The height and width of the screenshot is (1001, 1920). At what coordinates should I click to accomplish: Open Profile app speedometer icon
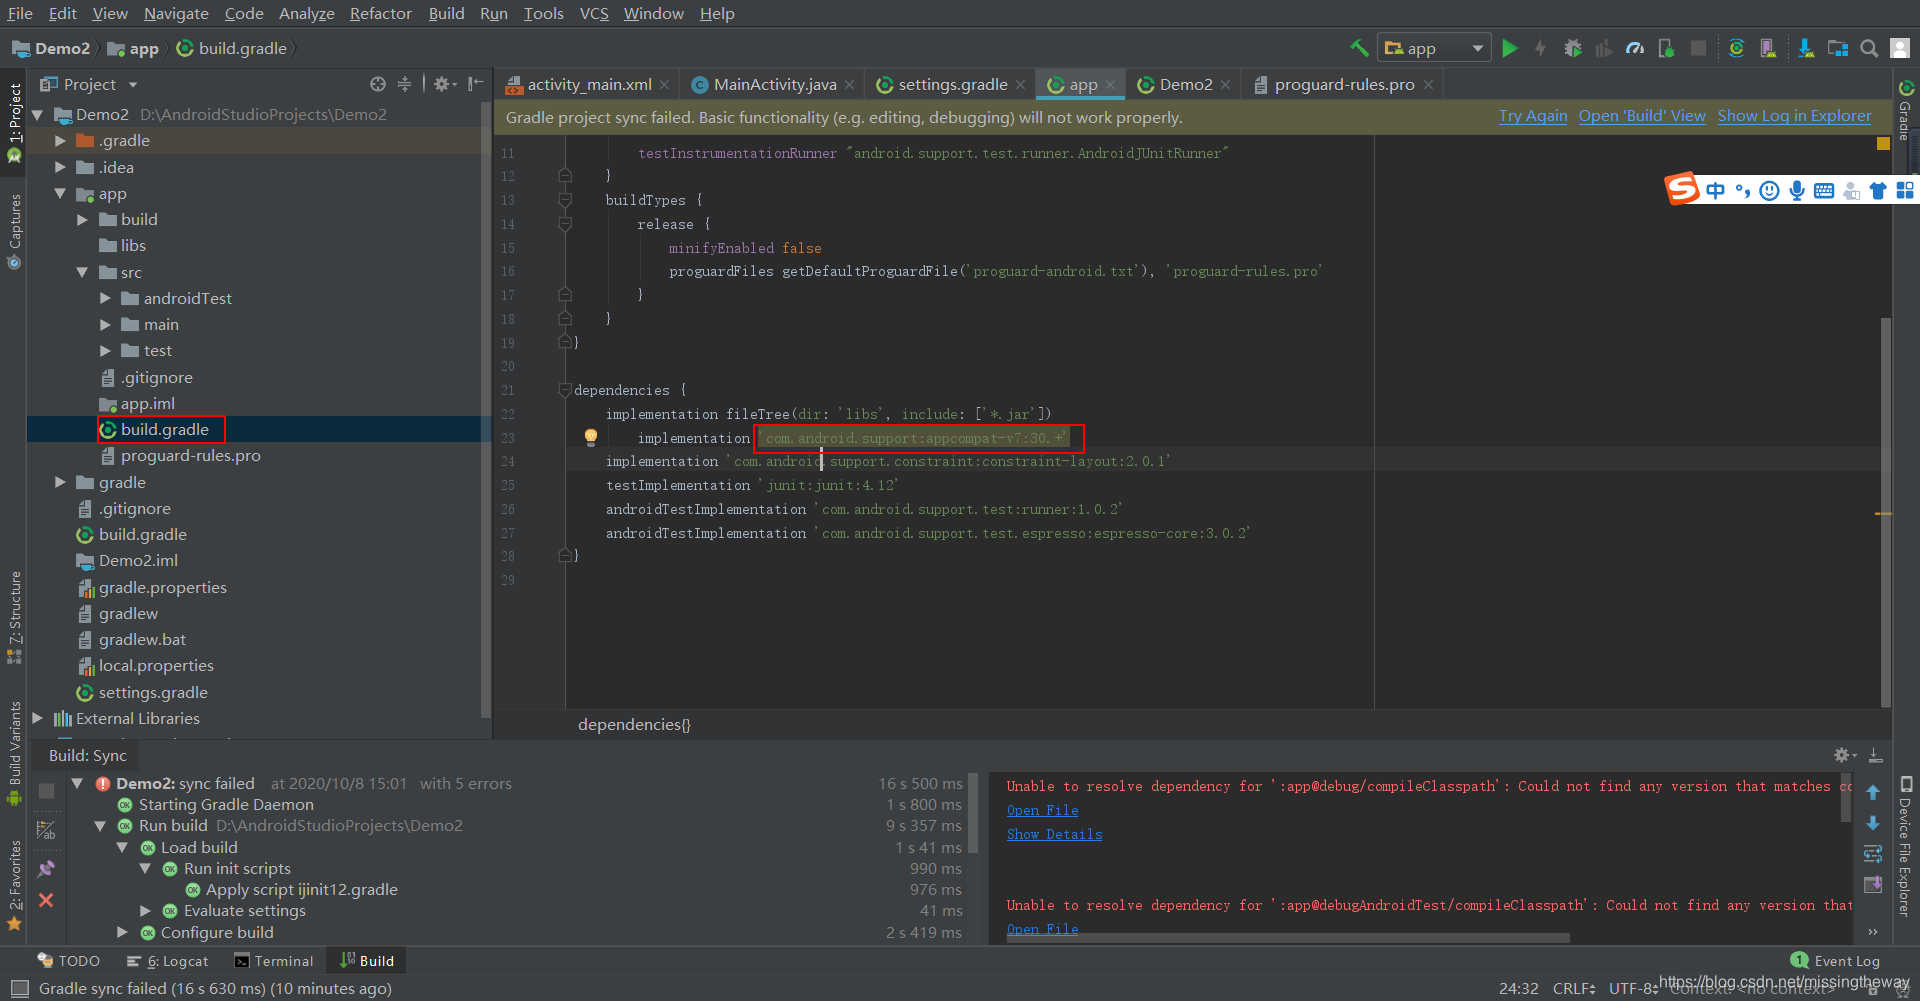pyautogui.click(x=1635, y=48)
